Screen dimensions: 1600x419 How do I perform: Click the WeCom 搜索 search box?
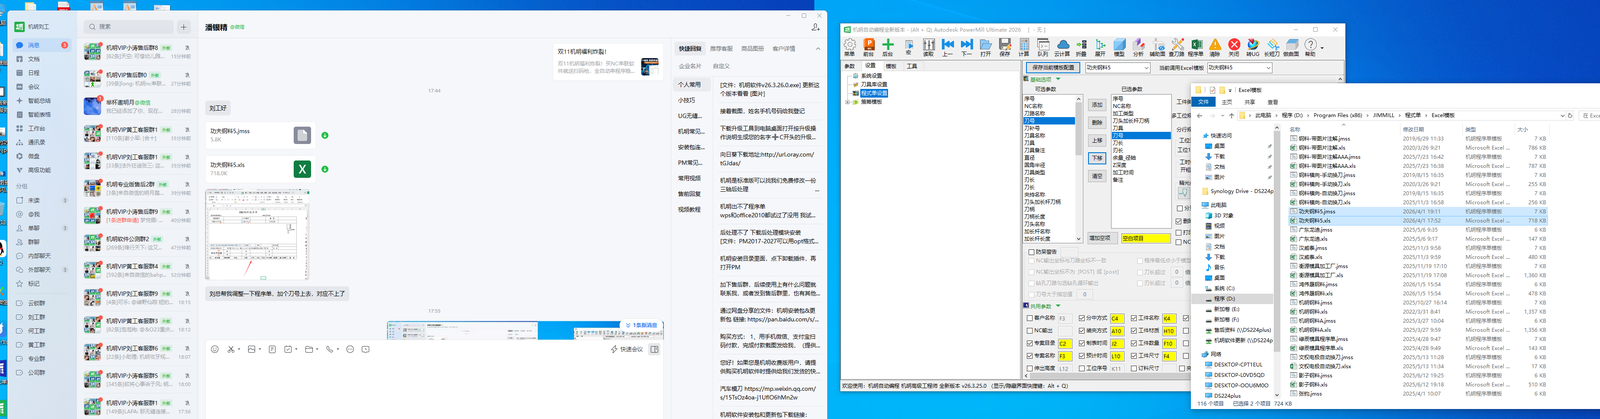click(x=129, y=27)
